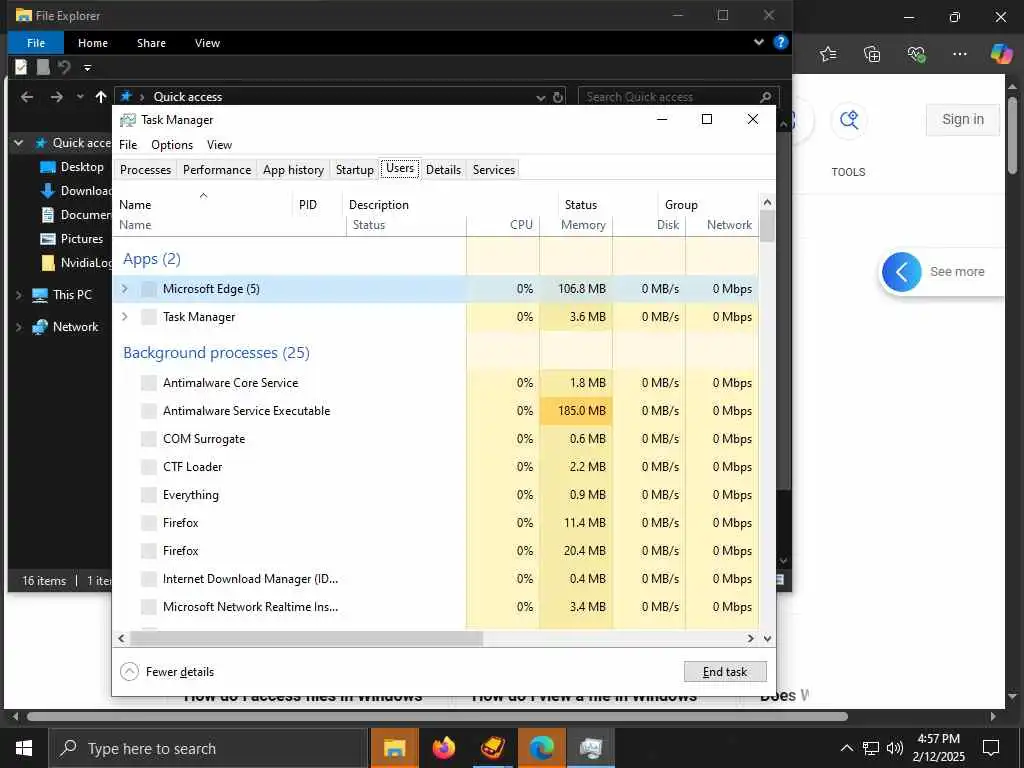Open the Windows Start menu
The height and width of the screenshot is (768, 1024).
(24, 748)
